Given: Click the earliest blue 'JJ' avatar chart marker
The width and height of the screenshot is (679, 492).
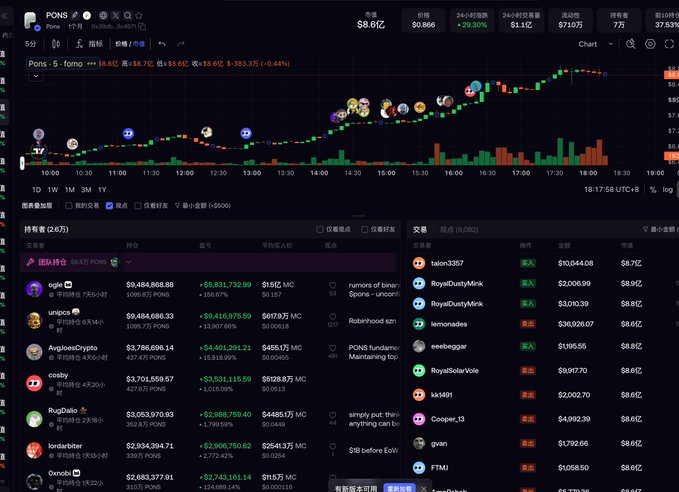Looking at the screenshot, I should pyautogui.click(x=128, y=134).
